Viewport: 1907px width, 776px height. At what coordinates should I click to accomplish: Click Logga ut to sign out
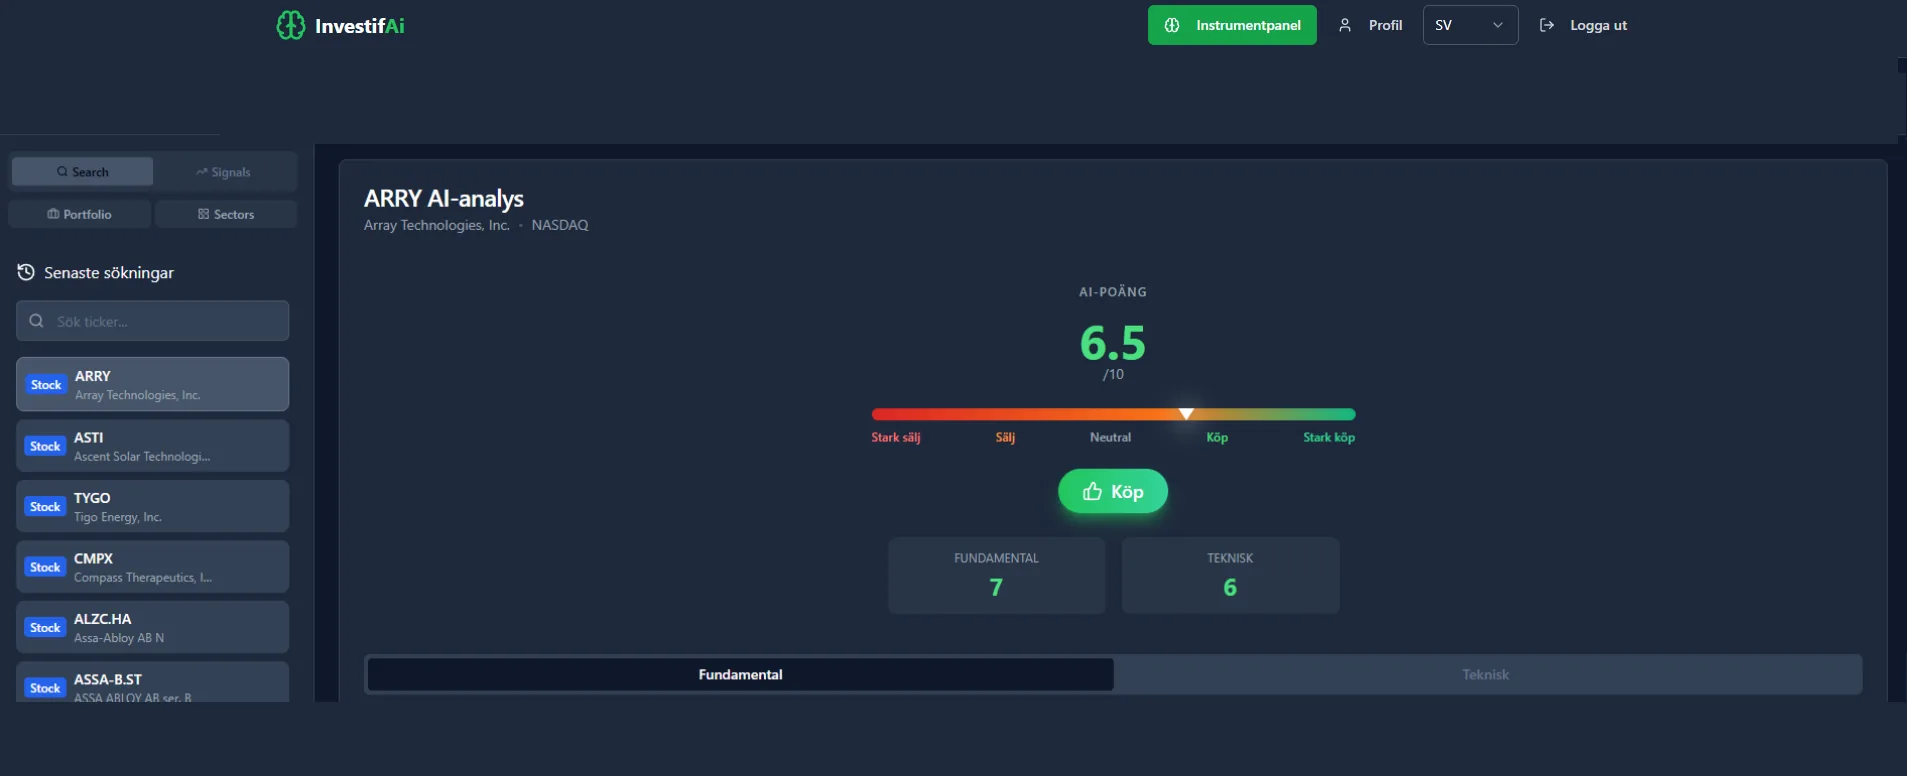(1583, 25)
